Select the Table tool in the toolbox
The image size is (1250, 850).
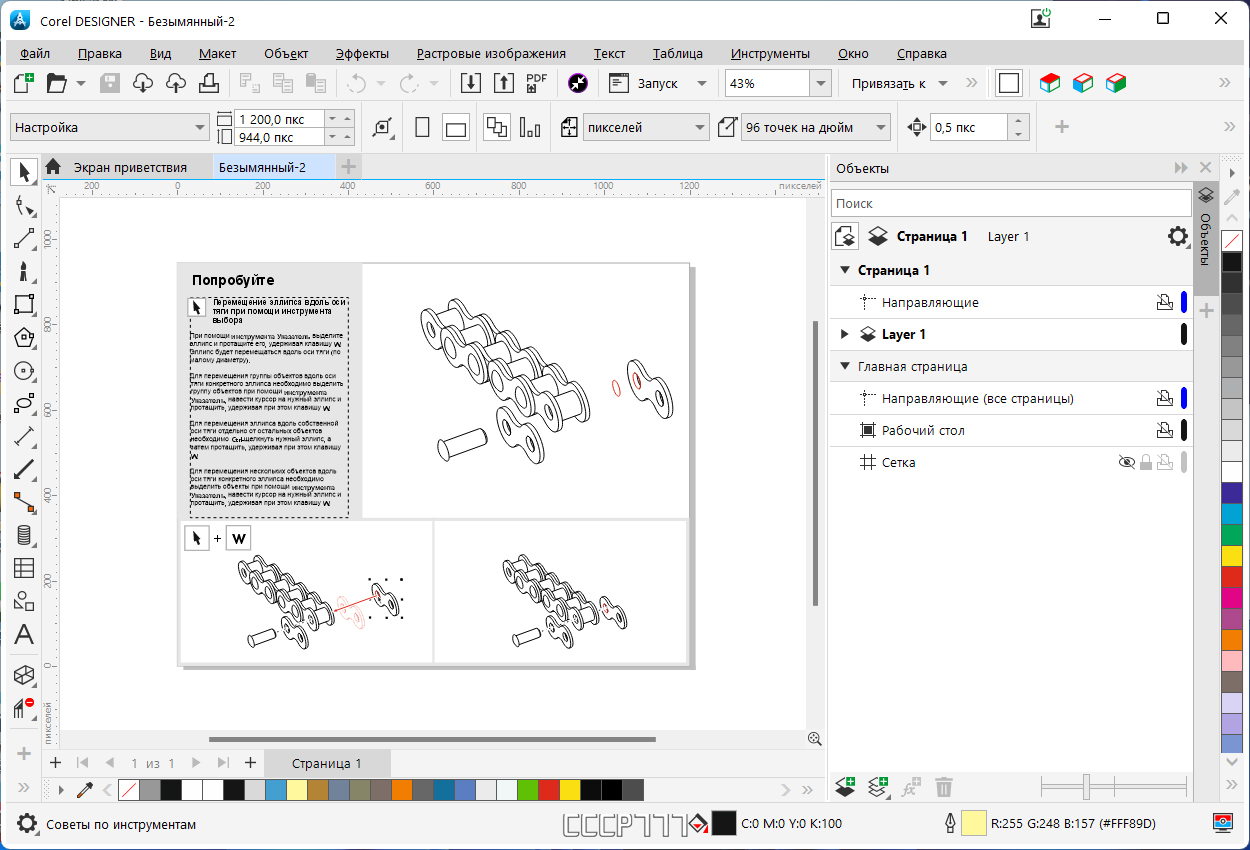coord(24,568)
